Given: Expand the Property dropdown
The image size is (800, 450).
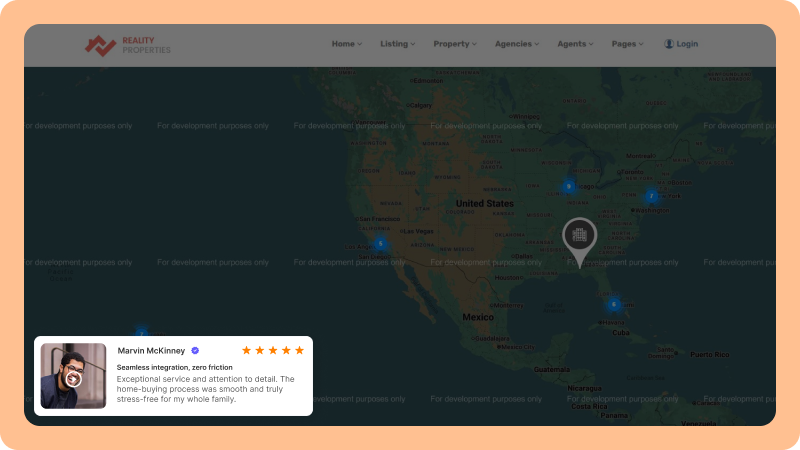Looking at the screenshot, I should [455, 44].
